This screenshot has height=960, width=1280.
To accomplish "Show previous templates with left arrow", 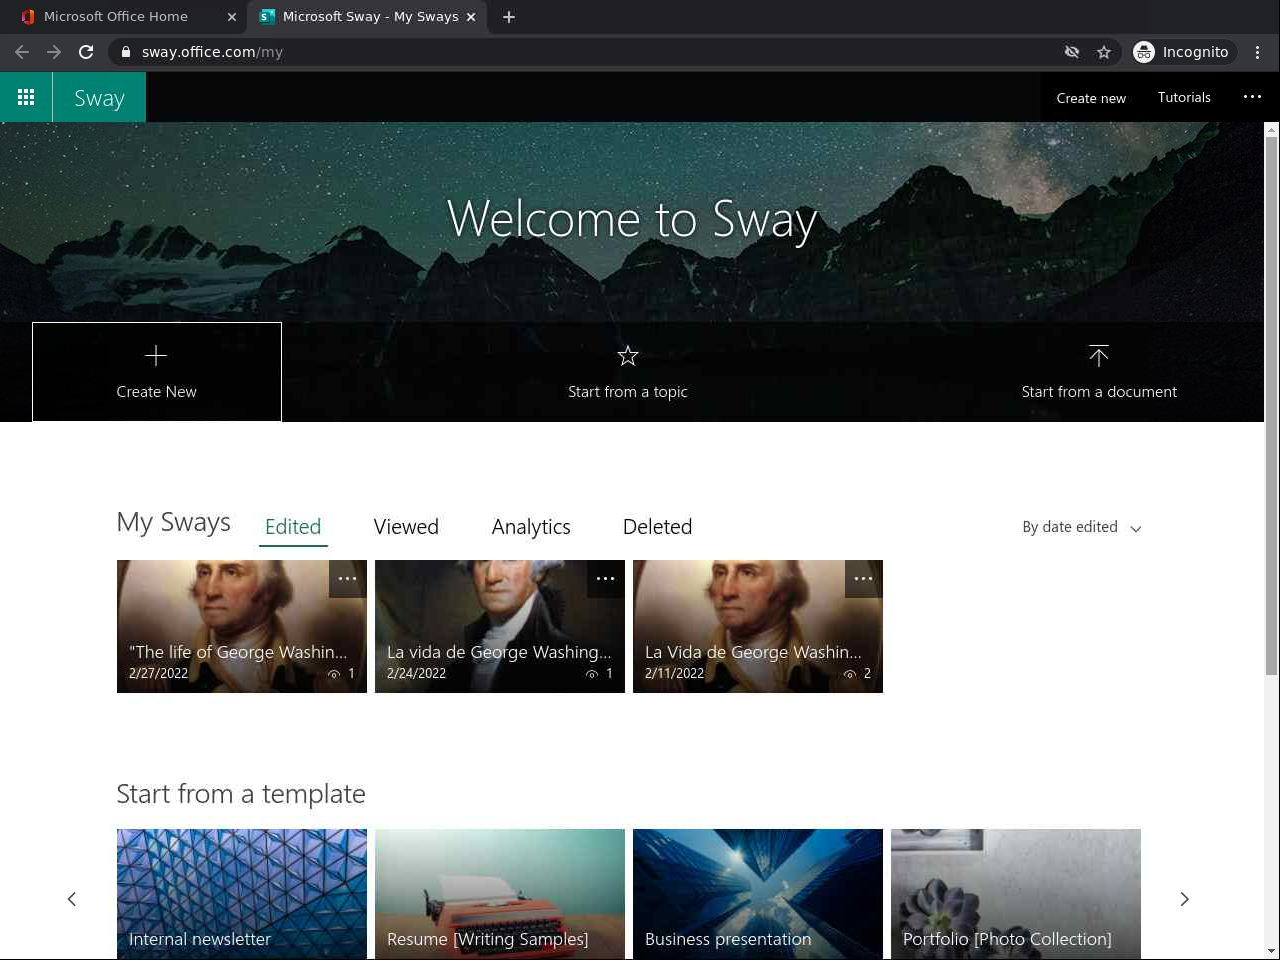I will [x=72, y=899].
